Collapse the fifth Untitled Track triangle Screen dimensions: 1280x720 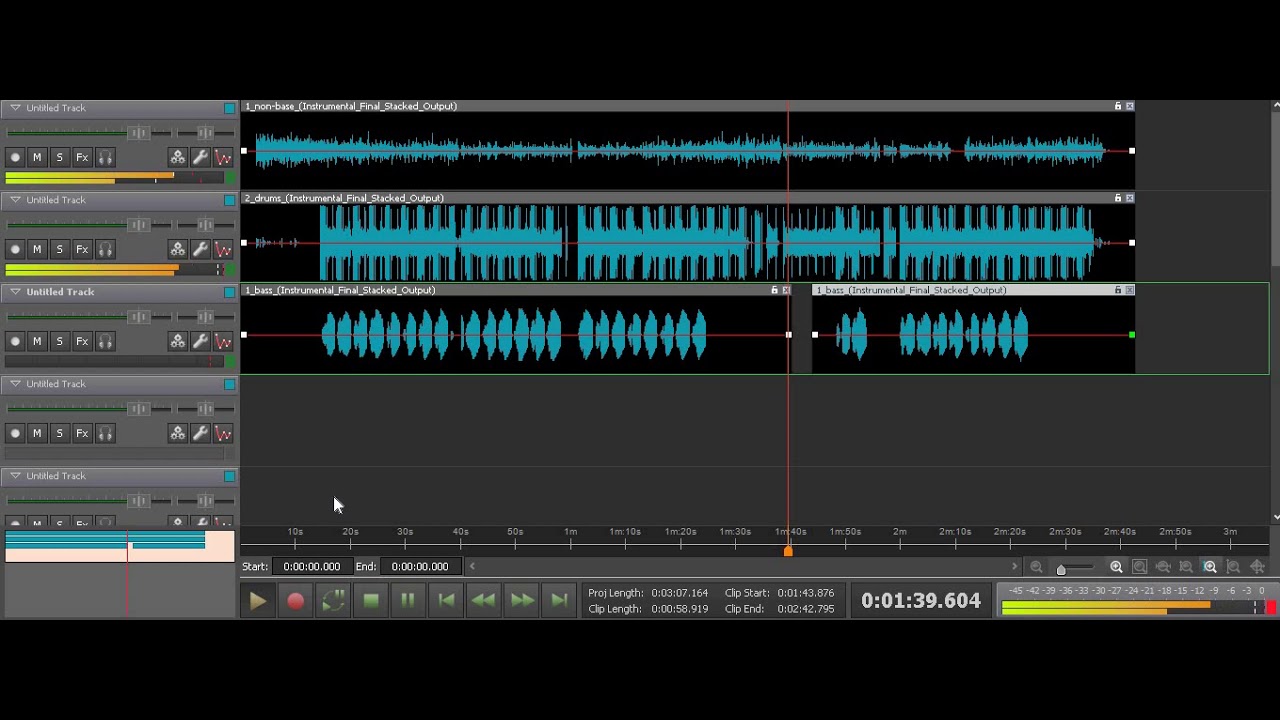coord(15,475)
